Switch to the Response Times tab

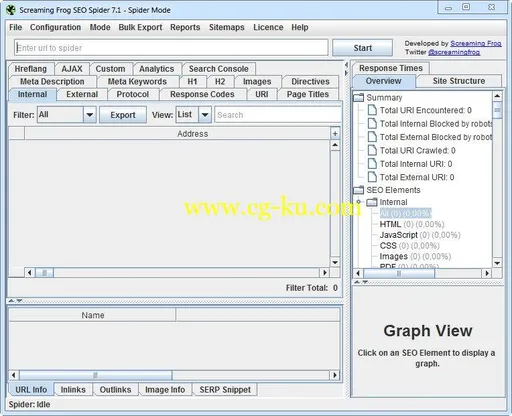tap(391, 68)
